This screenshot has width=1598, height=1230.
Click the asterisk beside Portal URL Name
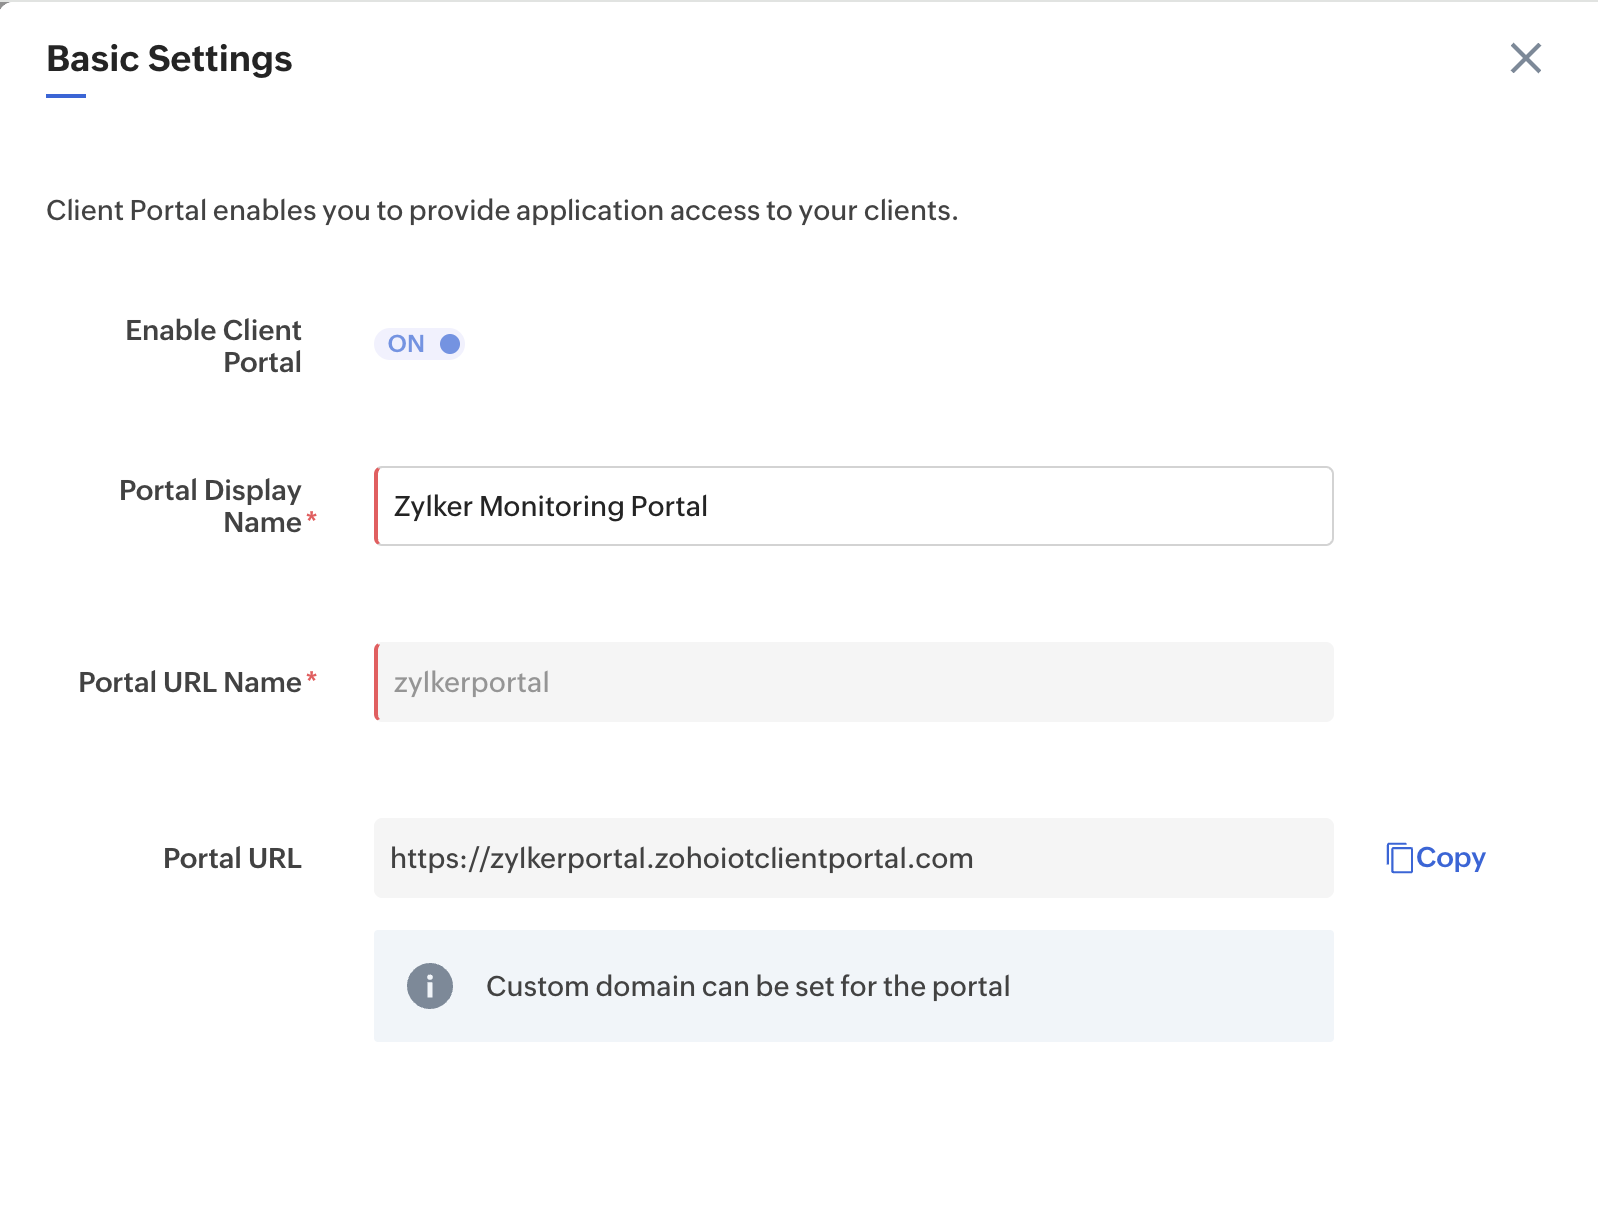pyautogui.click(x=312, y=678)
